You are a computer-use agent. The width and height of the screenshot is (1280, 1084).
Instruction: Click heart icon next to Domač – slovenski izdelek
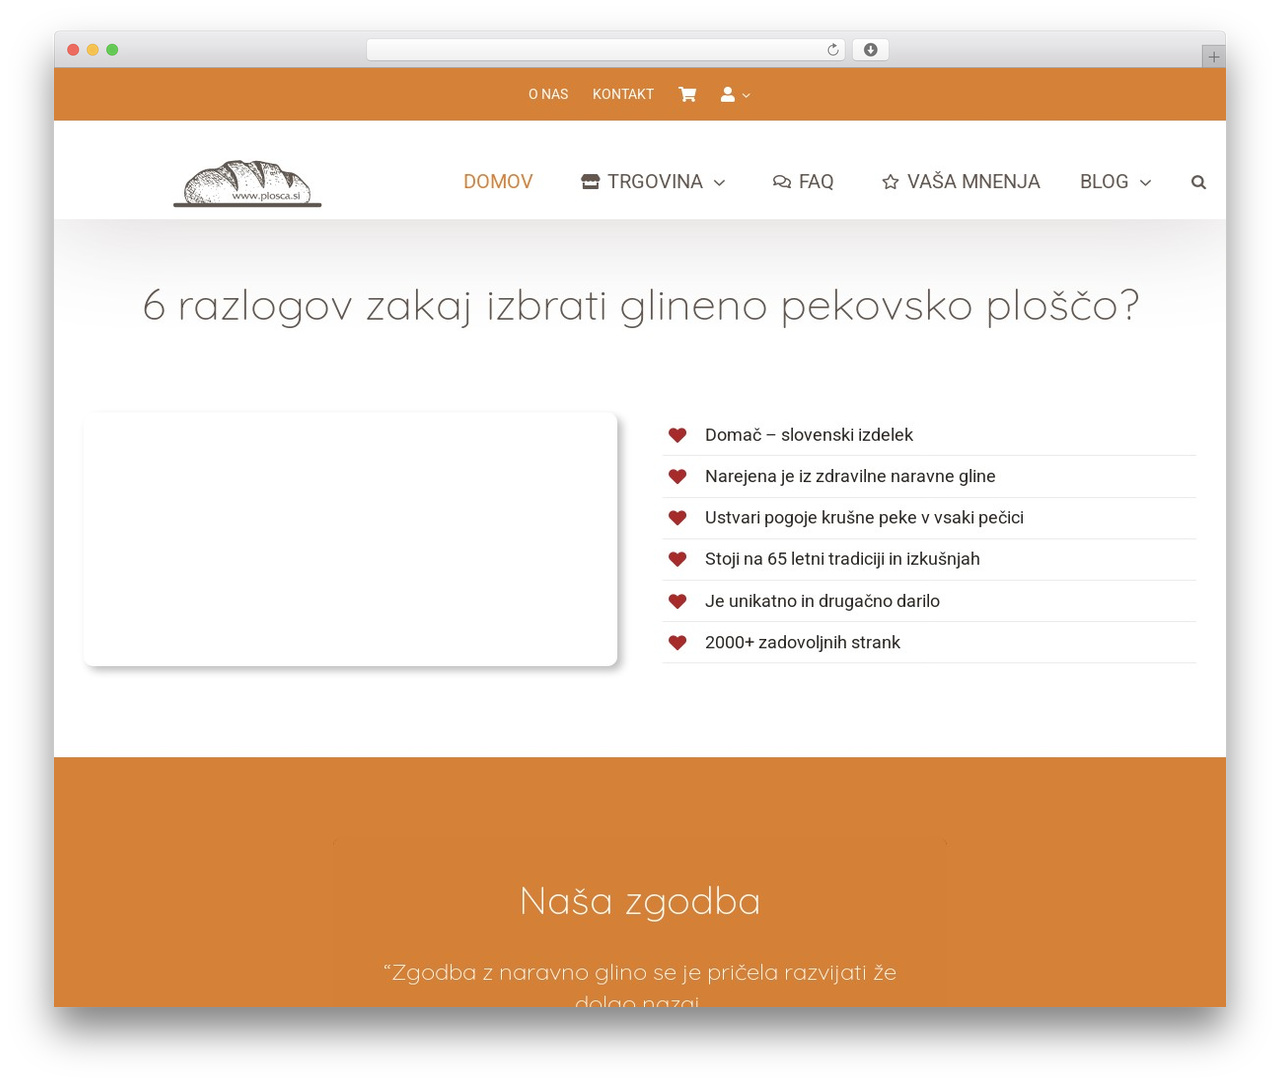(677, 435)
